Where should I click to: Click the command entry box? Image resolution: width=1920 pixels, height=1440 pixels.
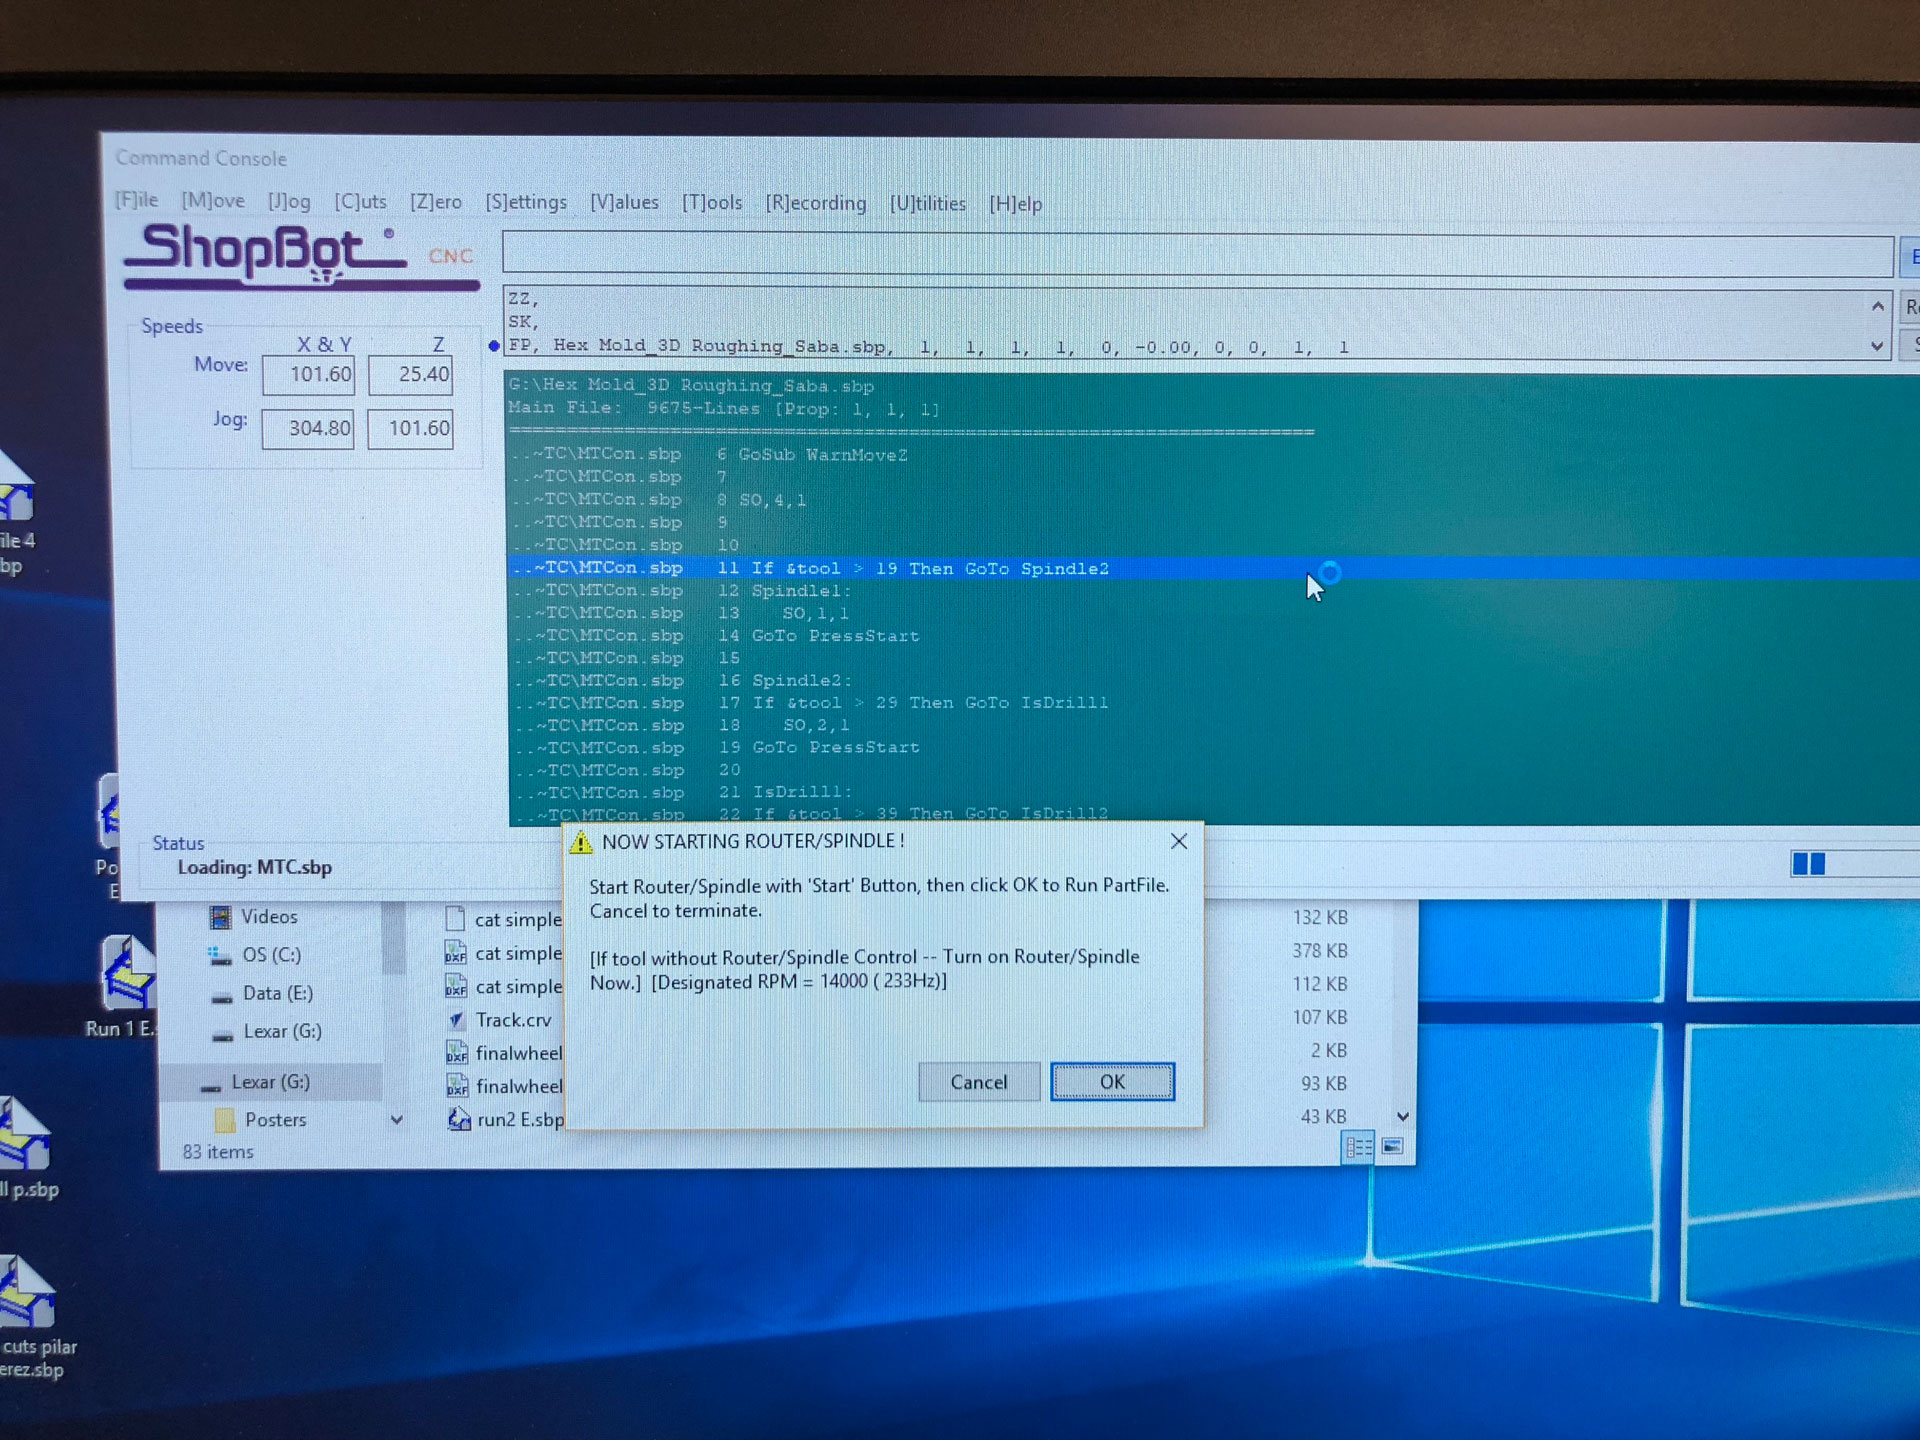(1198, 256)
